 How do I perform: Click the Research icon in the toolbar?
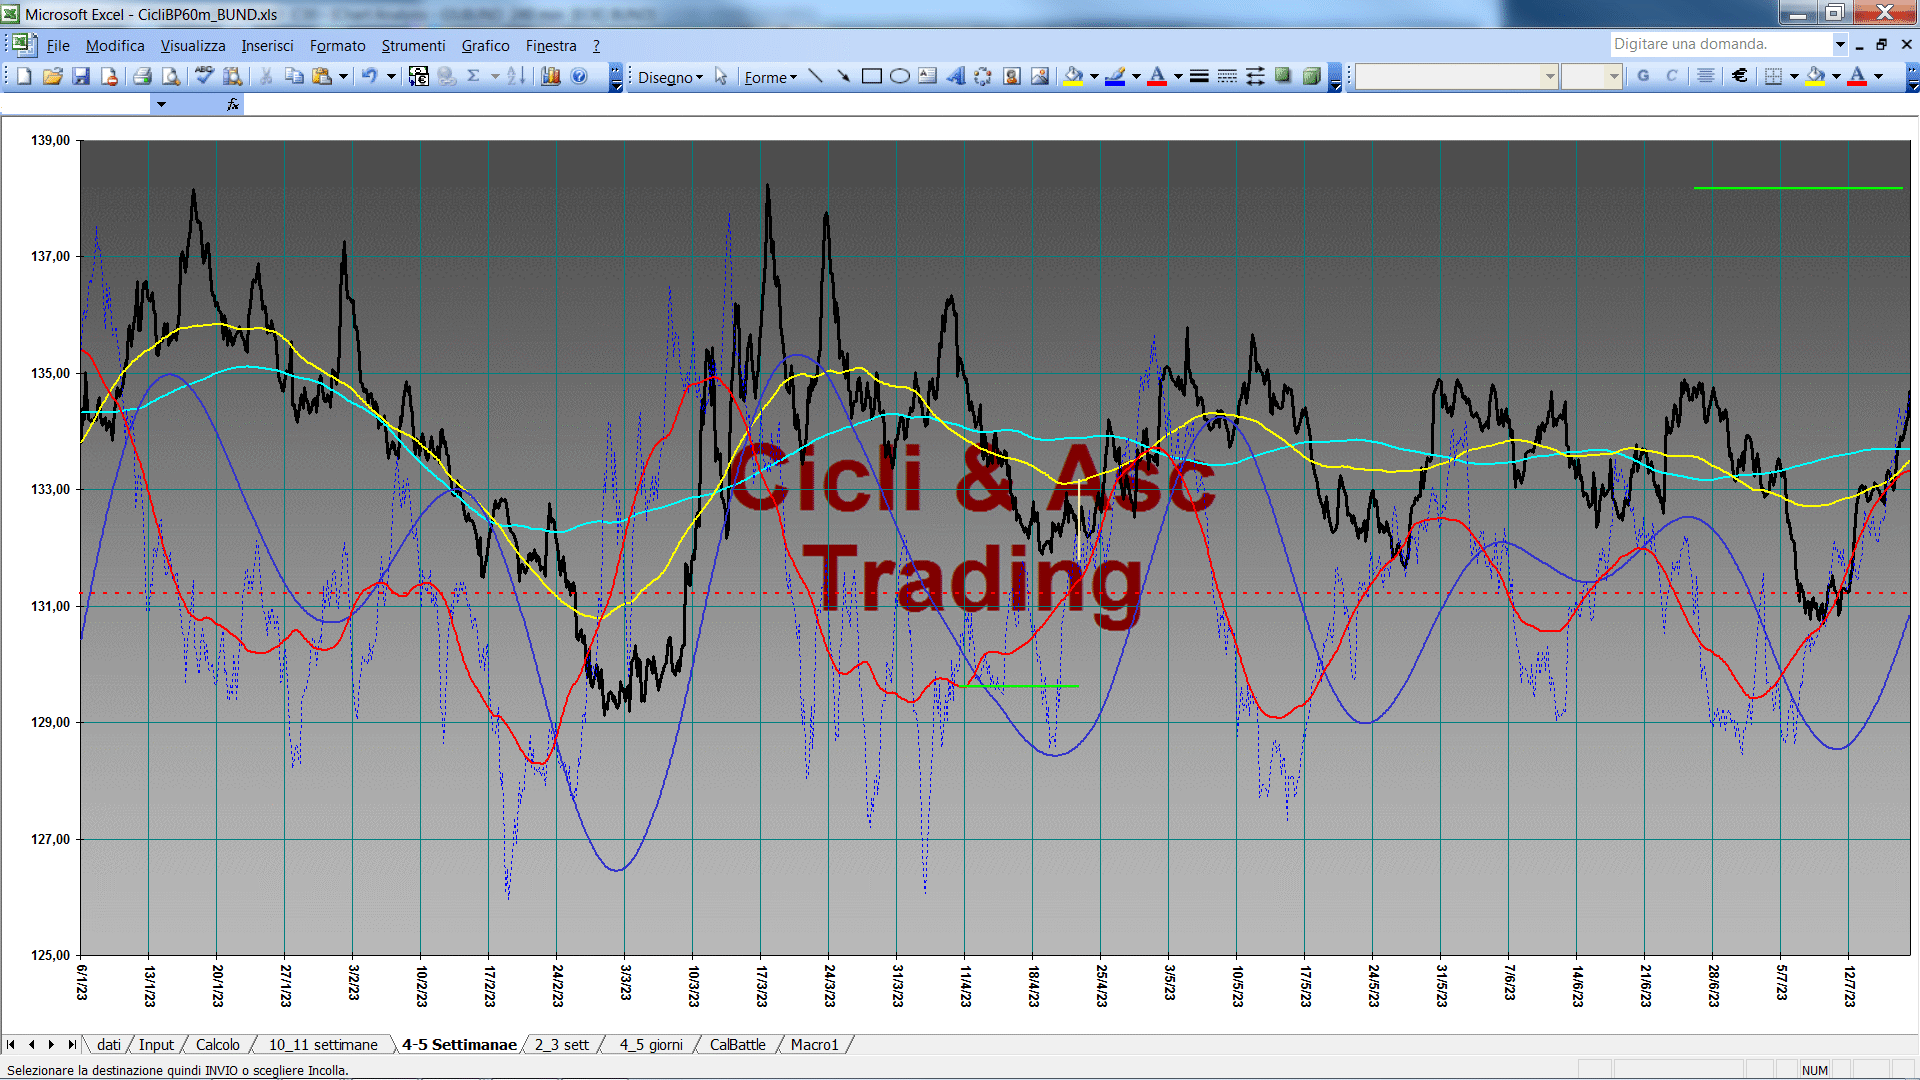pos(233,76)
